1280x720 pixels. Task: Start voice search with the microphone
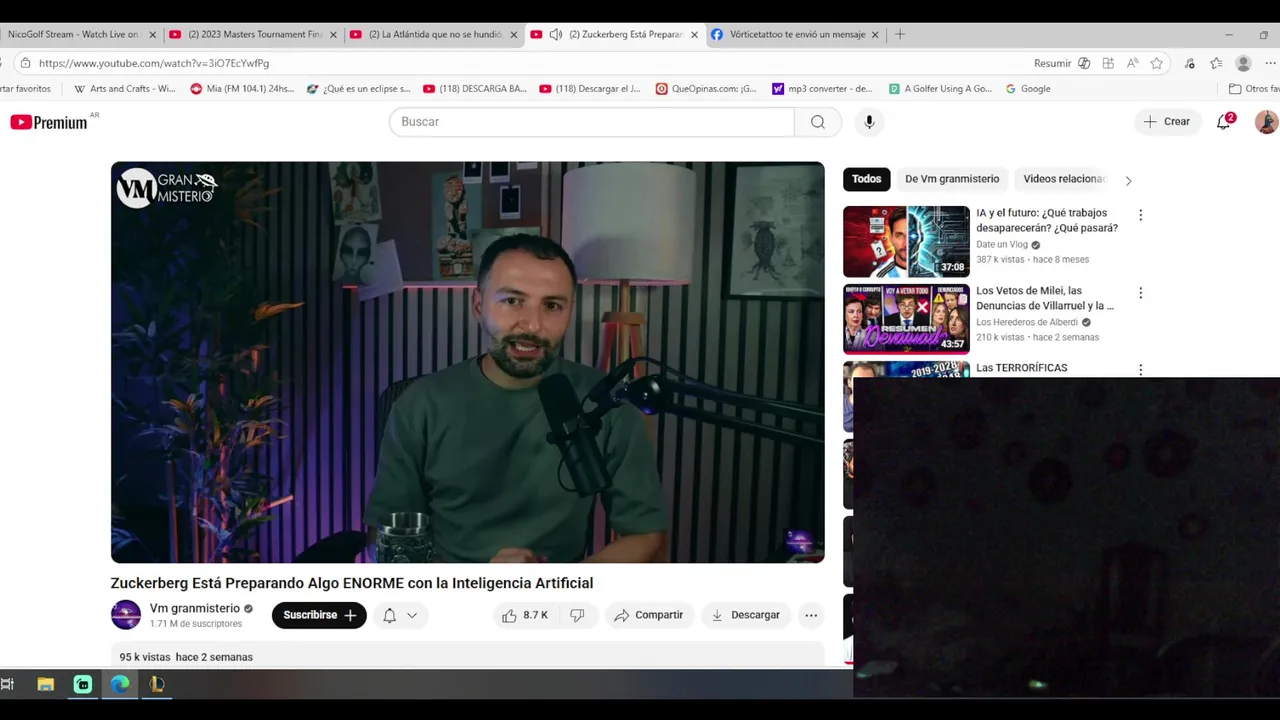[869, 122]
